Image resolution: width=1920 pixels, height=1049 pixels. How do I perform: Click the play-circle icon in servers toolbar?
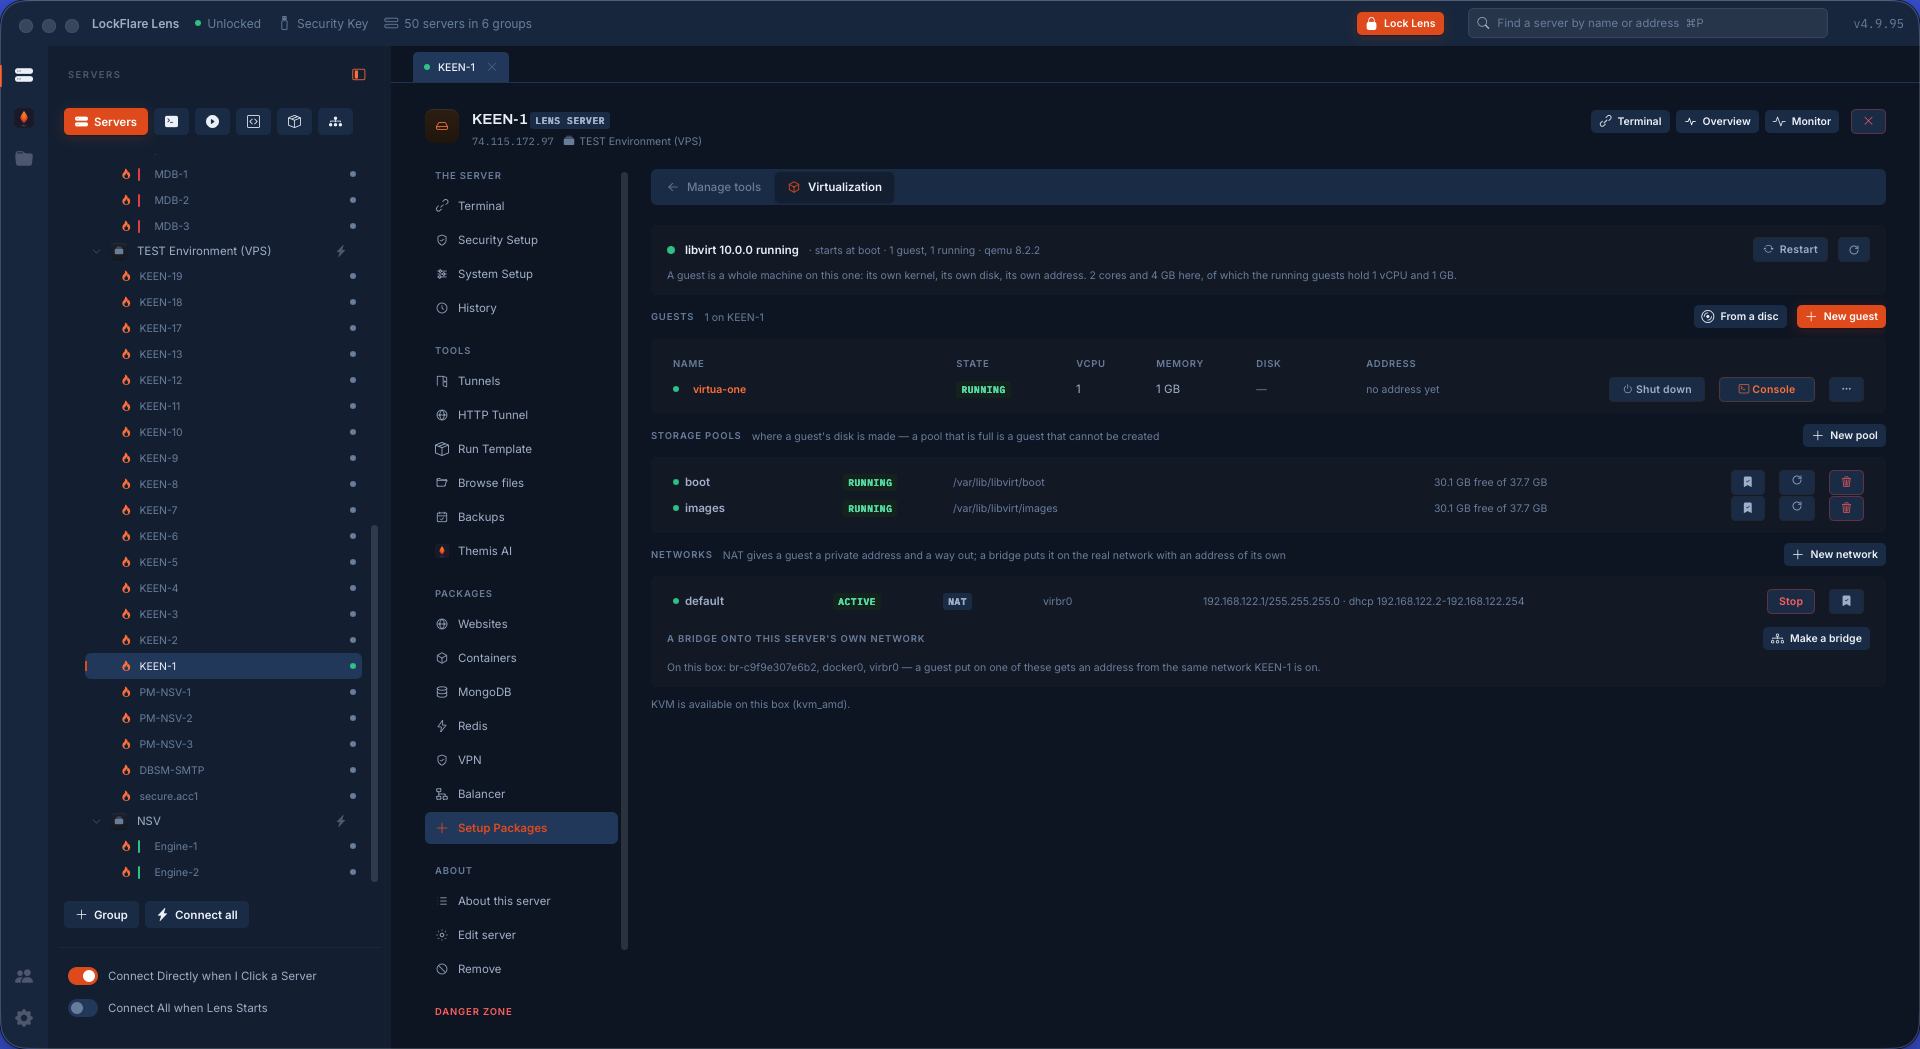[x=212, y=122]
